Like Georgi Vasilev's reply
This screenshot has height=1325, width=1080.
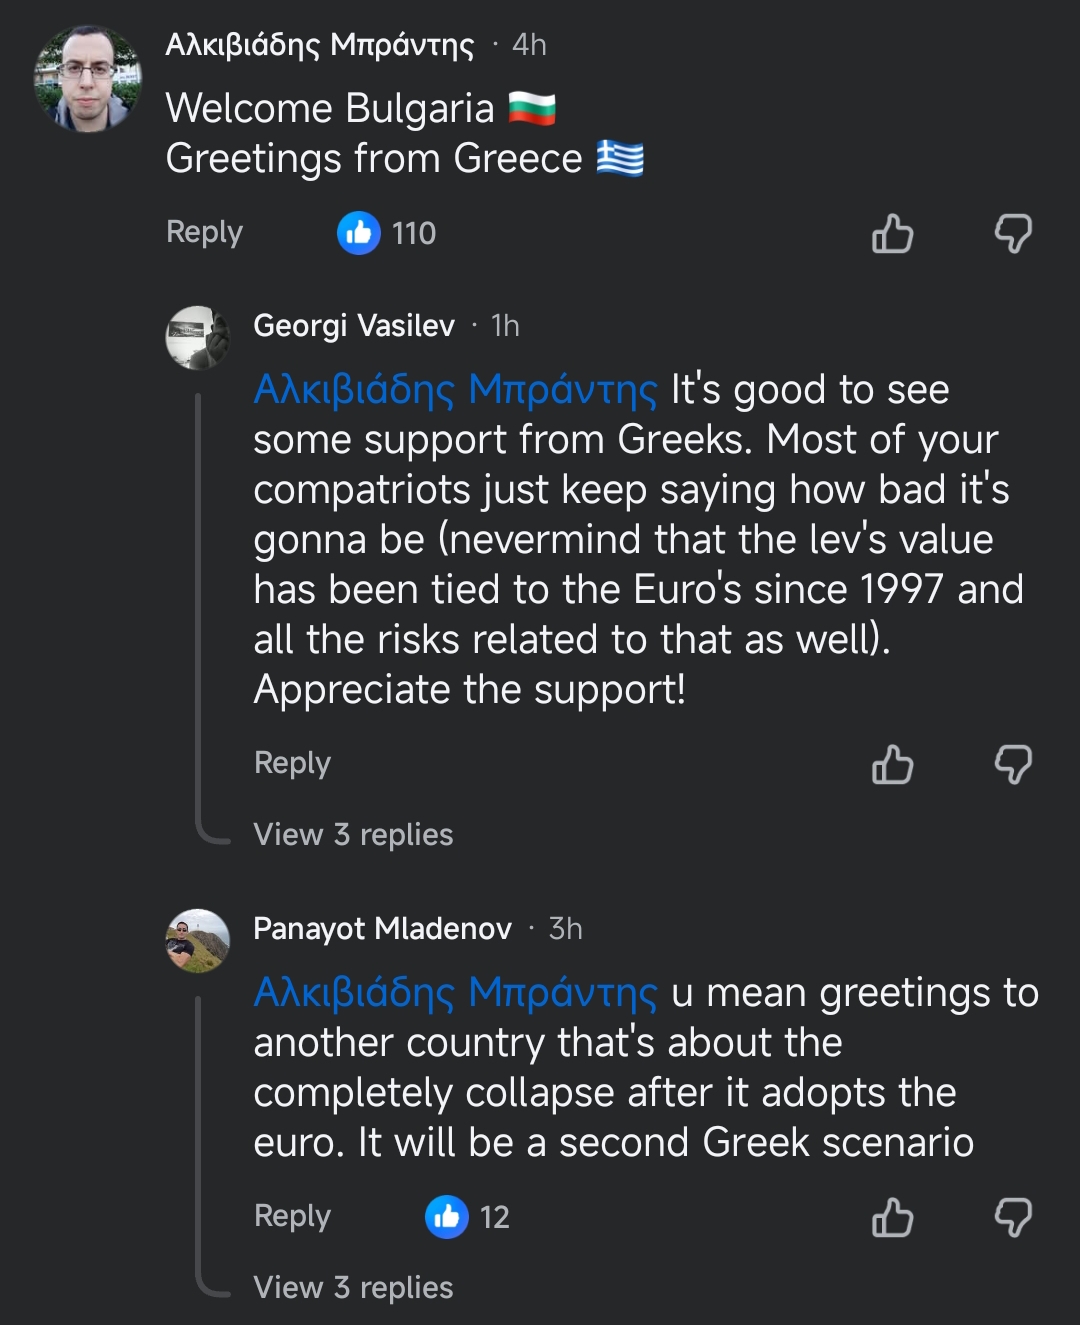(892, 765)
